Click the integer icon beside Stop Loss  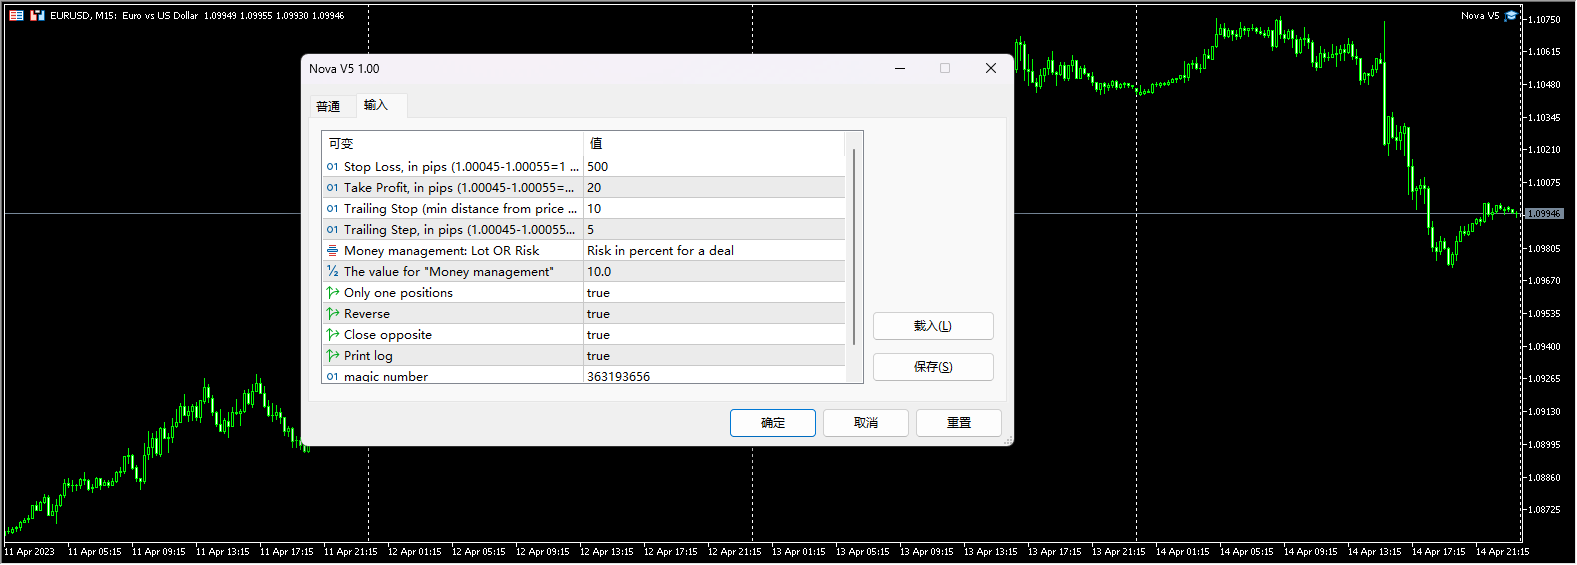click(332, 167)
